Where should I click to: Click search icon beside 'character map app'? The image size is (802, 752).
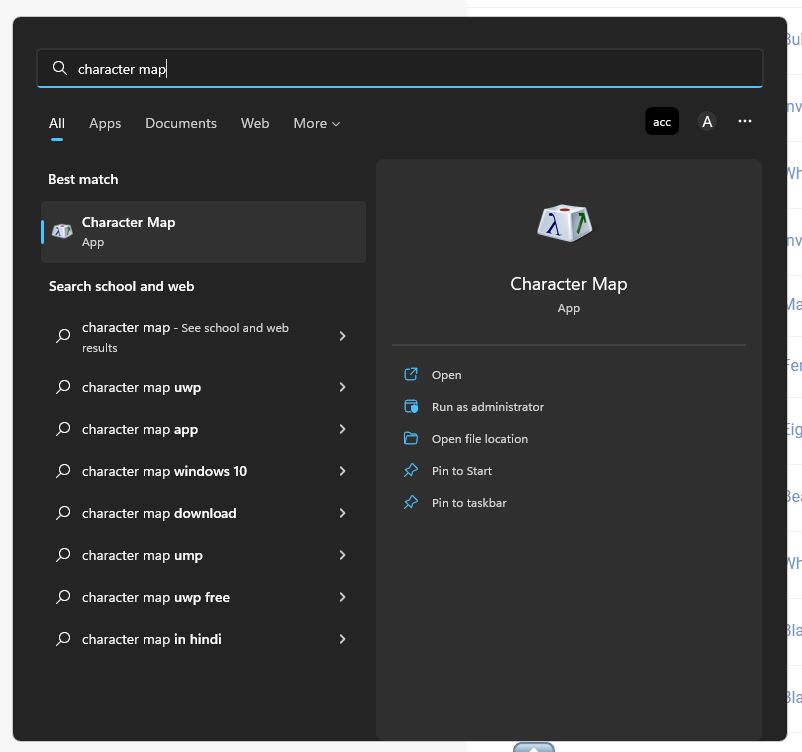click(x=63, y=428)
